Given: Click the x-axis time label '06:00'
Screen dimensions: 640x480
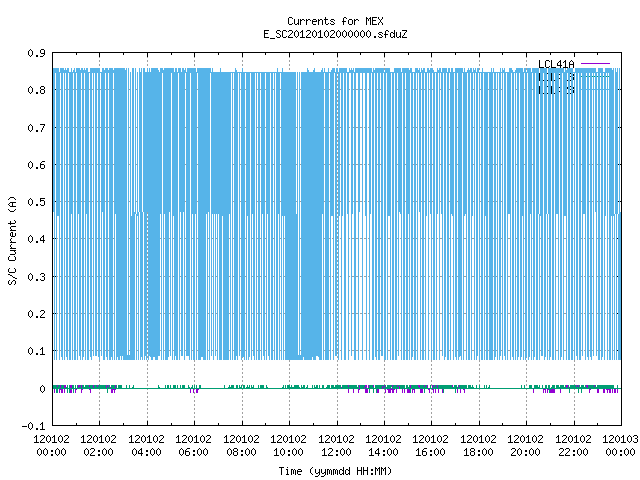Looking at the screenshot, I should (193, 452).
